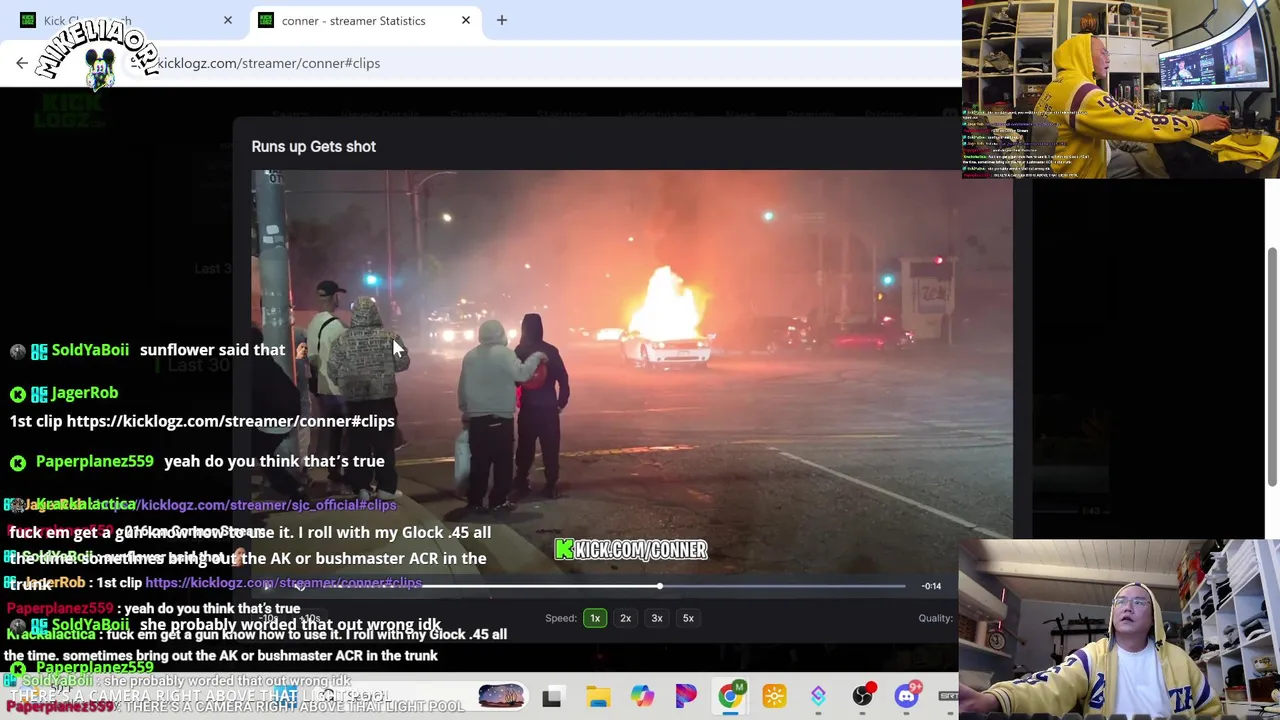Screen dimensions: 1280x720
Task: Click the Runs up Gets shot clip video
Action: coord(631,370)
